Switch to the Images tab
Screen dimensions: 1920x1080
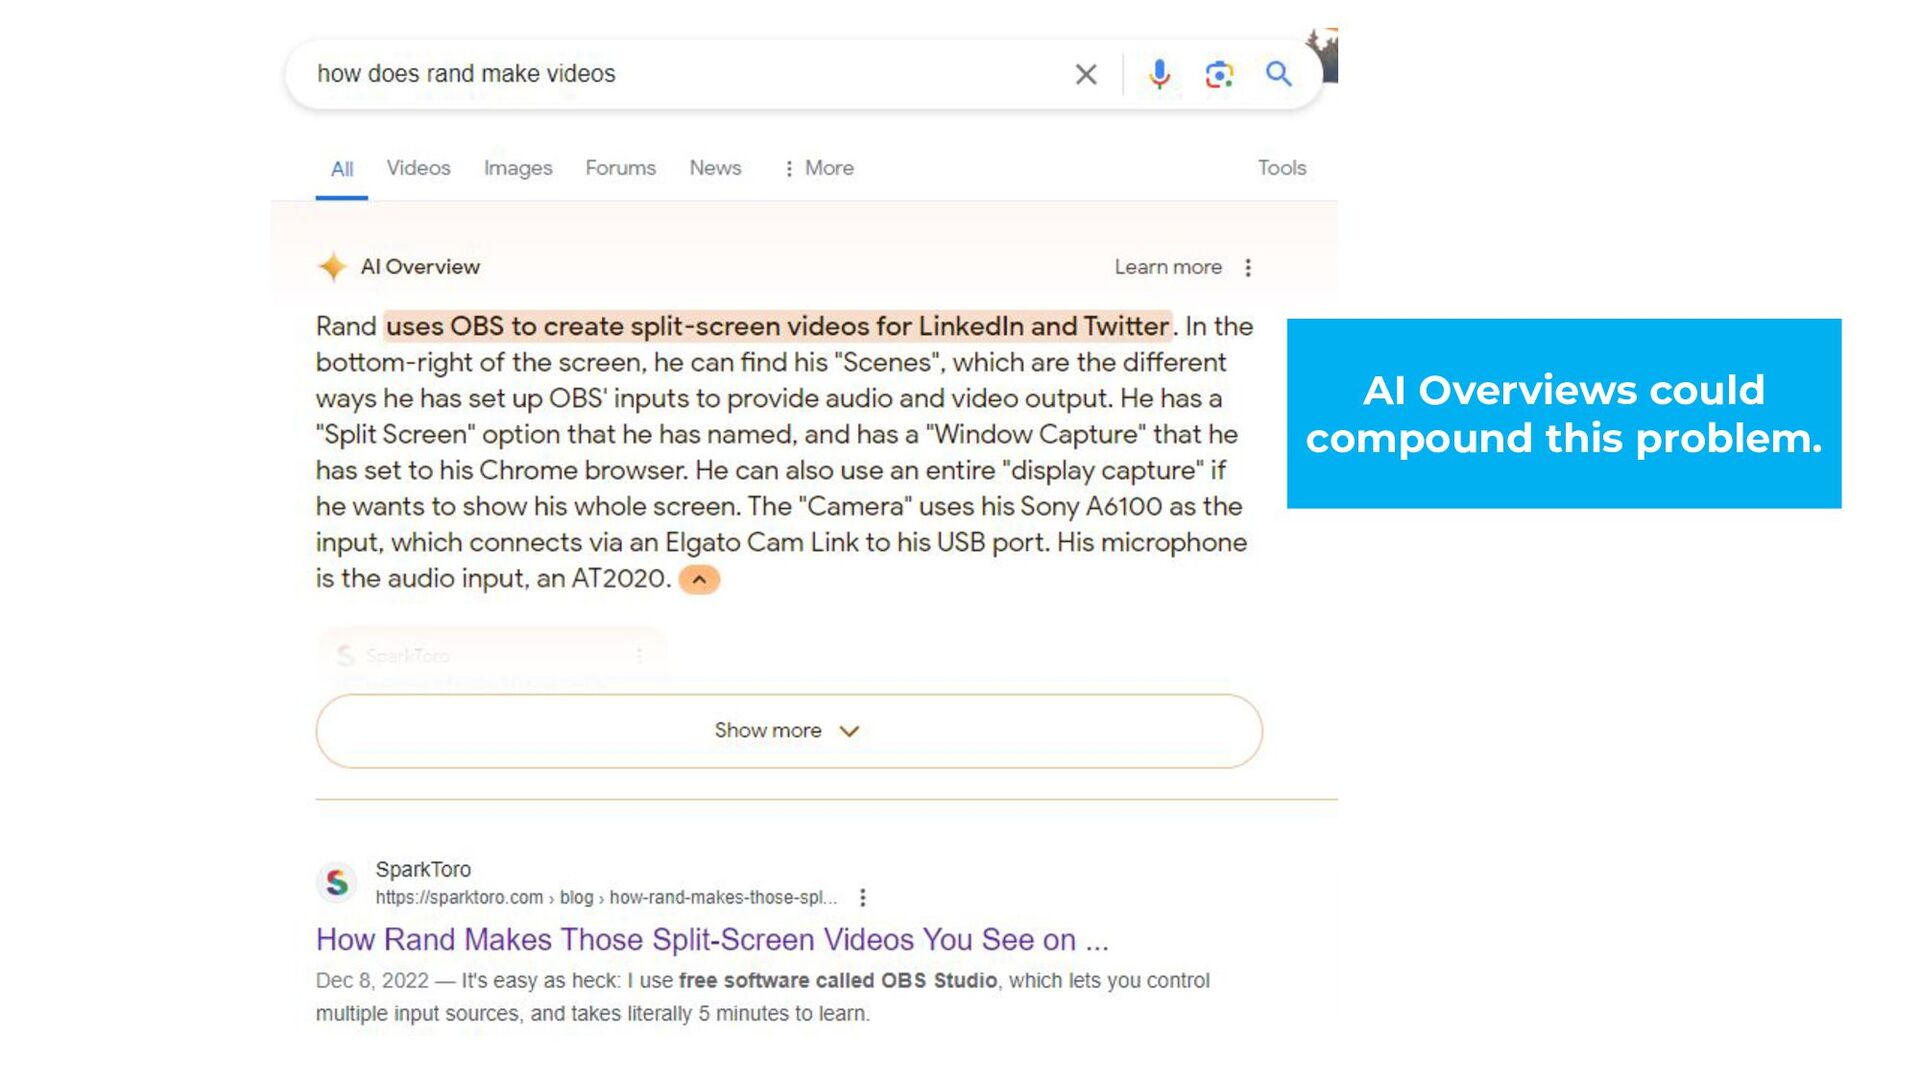pos(518,168)
